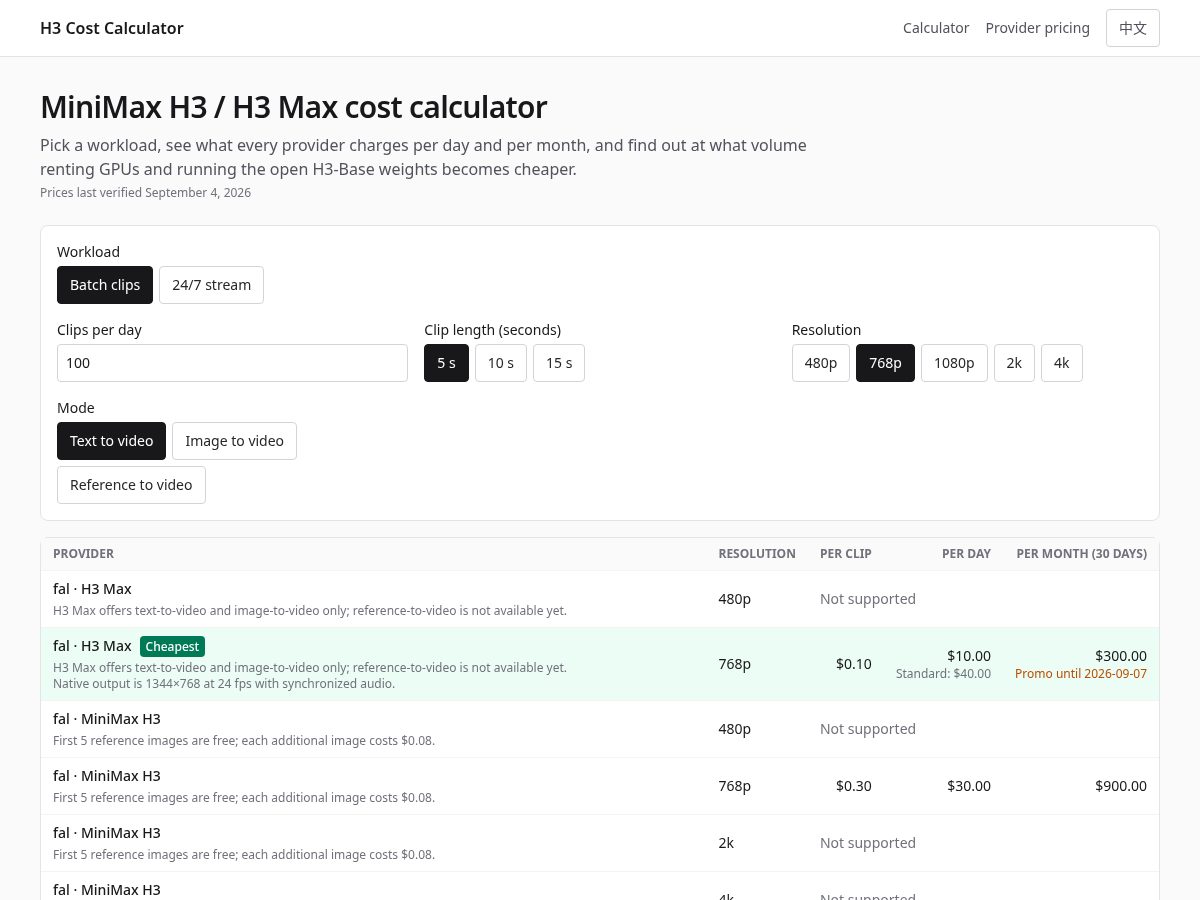Focus the Clips per day input field

click(232, 363)
